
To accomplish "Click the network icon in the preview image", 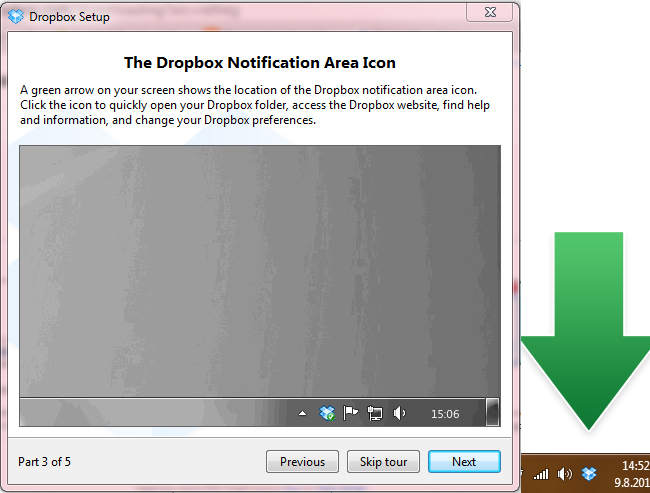I will [375, 413].
